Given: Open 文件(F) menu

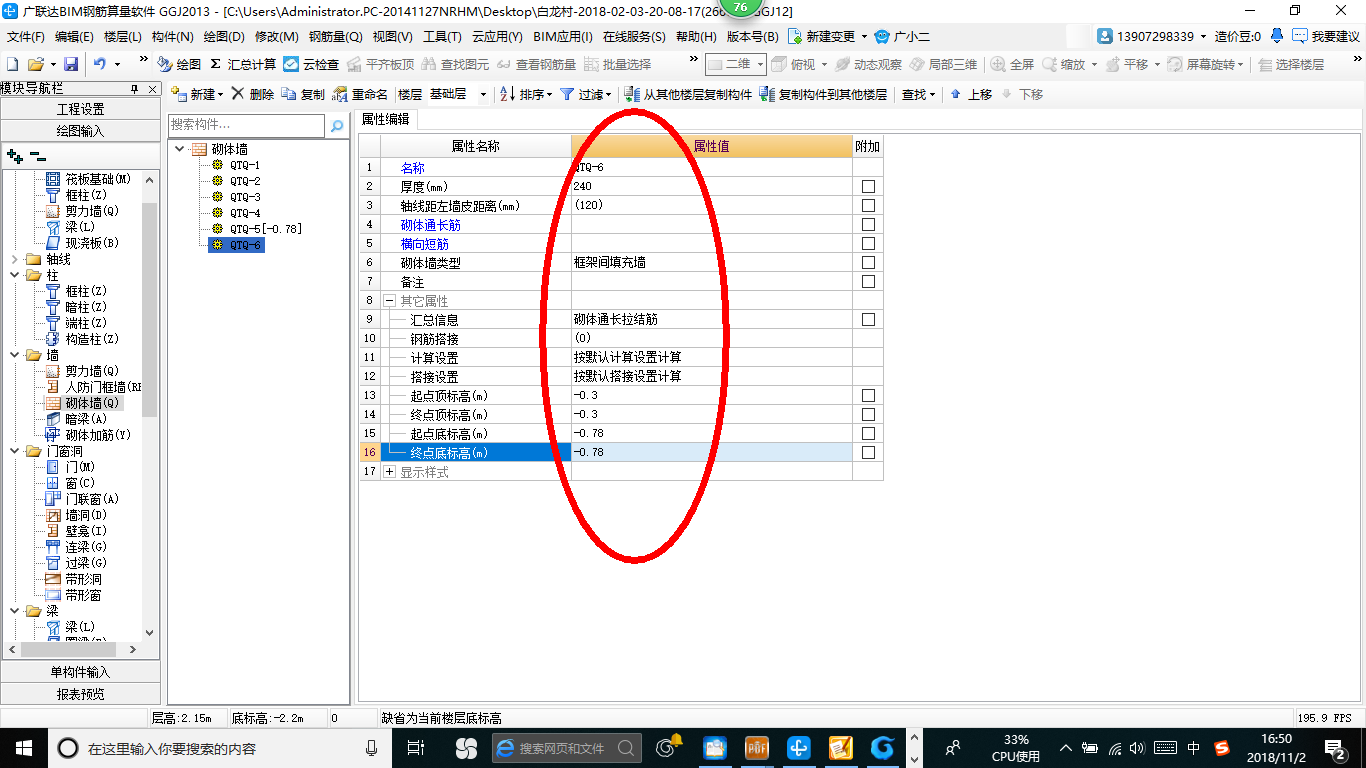Looking at the screenshot, I should tap(26, 37).
